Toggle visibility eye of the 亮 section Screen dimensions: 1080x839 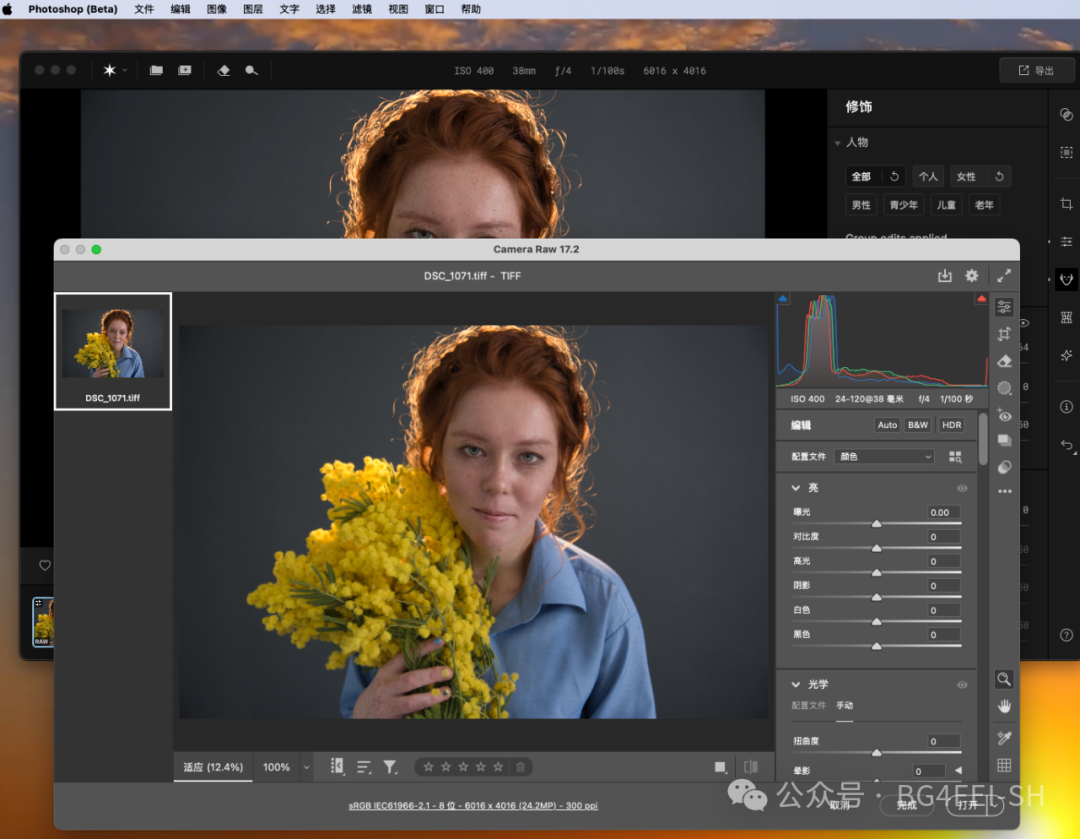pyautogui.click(x=962, y=488)
